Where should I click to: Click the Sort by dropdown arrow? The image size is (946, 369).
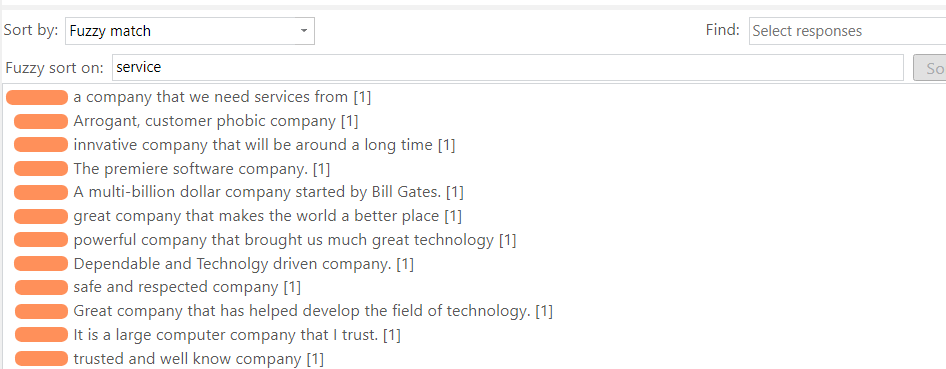(304, 31)
